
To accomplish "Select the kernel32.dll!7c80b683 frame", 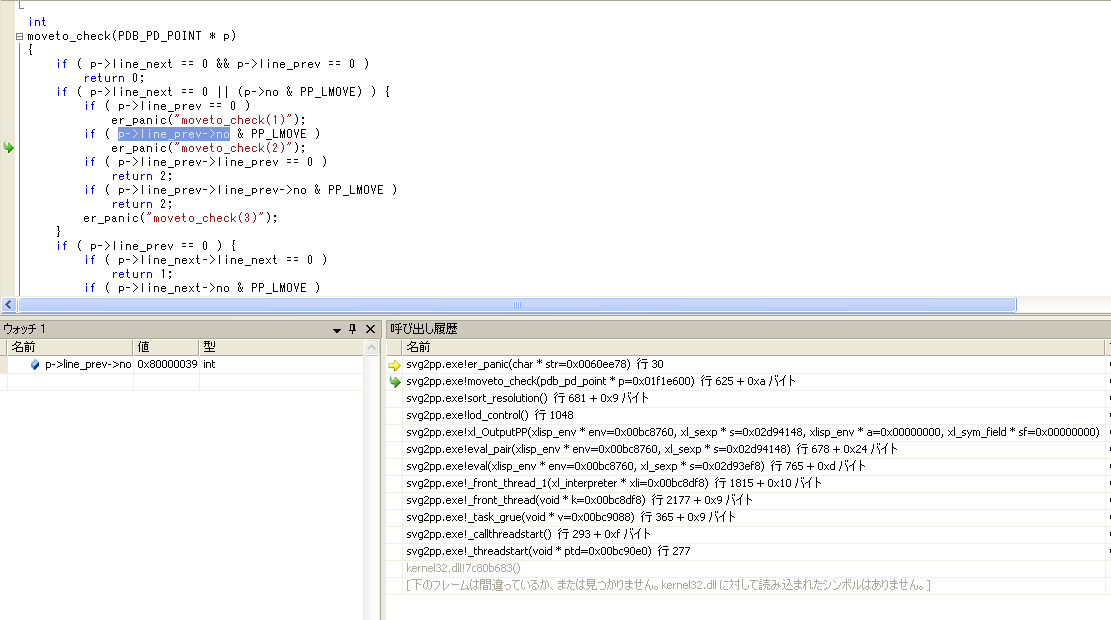I will point(463,568).
